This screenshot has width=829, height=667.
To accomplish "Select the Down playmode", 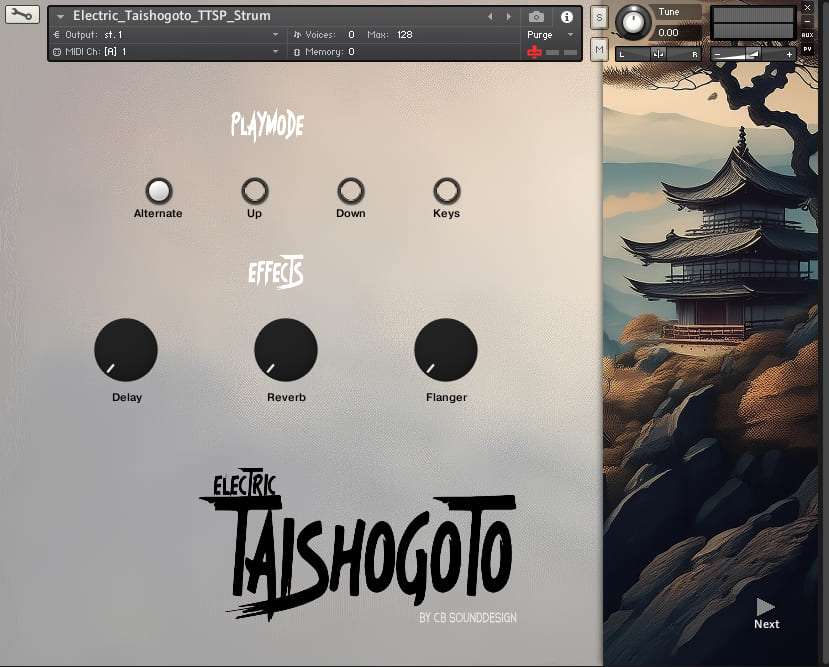I will click(x=351, y=191).
